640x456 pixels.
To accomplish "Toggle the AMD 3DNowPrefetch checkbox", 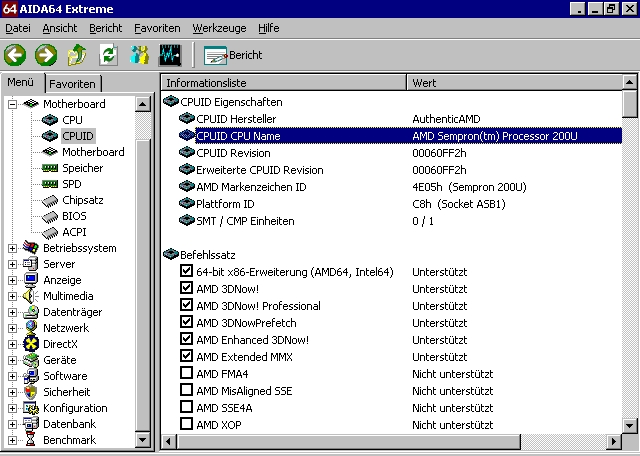I will pos(187,322).
